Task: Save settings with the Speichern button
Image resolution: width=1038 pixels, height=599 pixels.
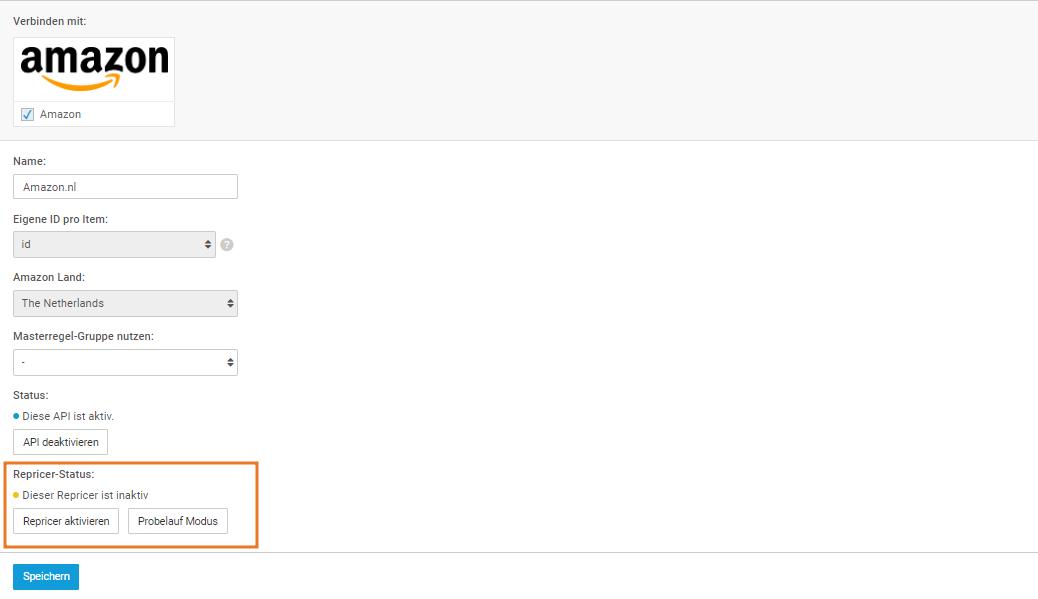Action: (46, 577)
